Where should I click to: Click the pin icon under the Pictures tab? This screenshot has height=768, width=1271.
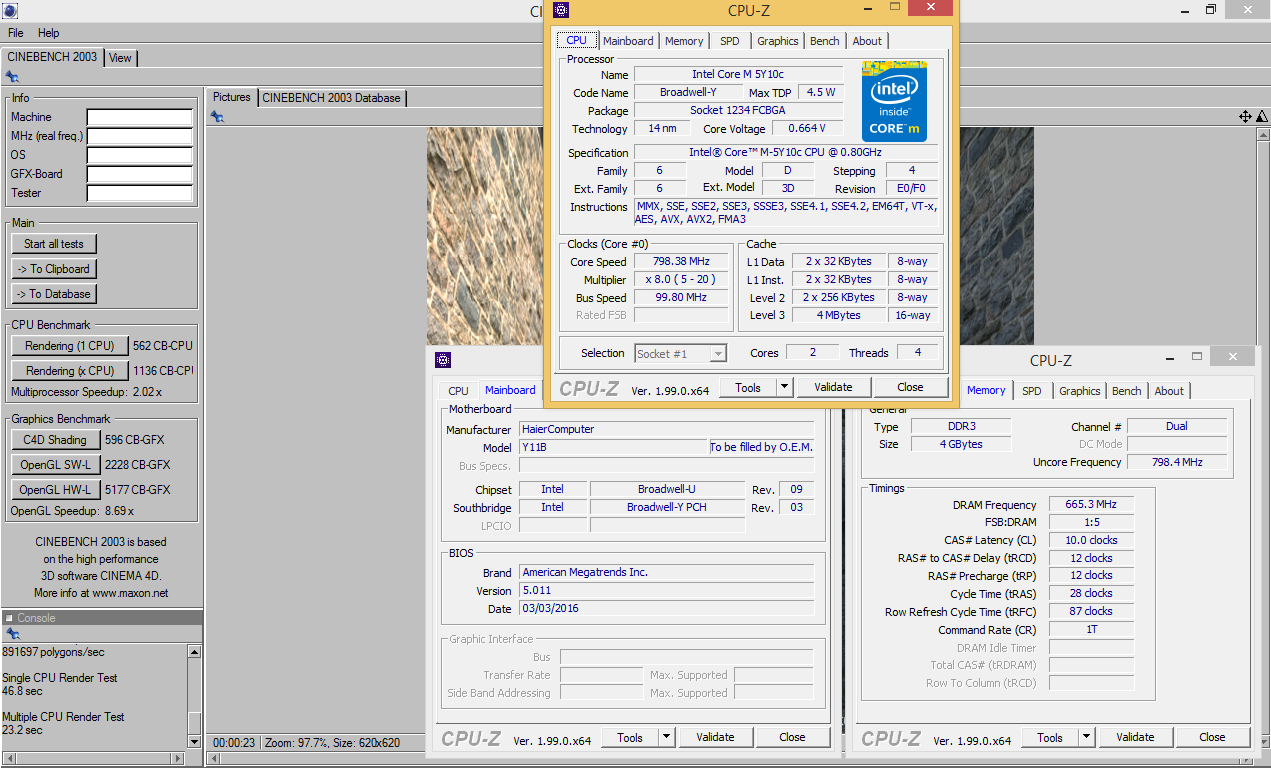(217, 117)
